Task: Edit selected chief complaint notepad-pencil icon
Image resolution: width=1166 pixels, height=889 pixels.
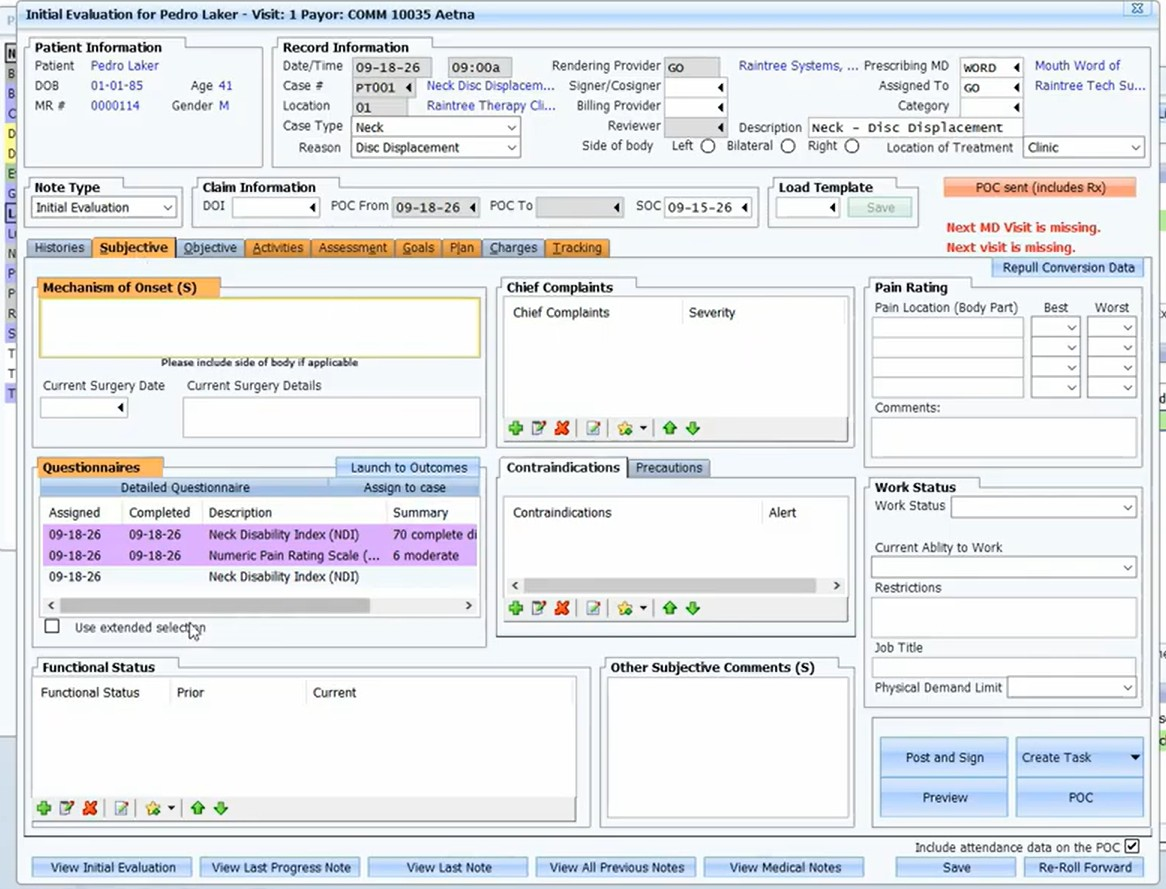Action: pos(538,429)
